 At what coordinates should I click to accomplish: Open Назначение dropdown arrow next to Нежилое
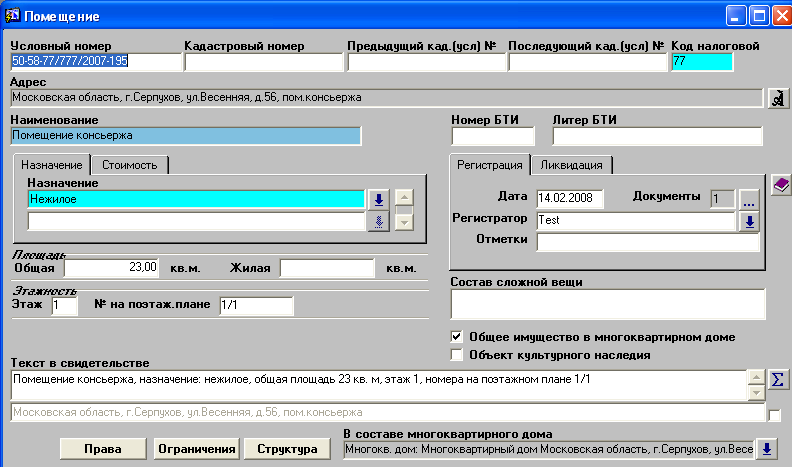[x=379, y=199]
